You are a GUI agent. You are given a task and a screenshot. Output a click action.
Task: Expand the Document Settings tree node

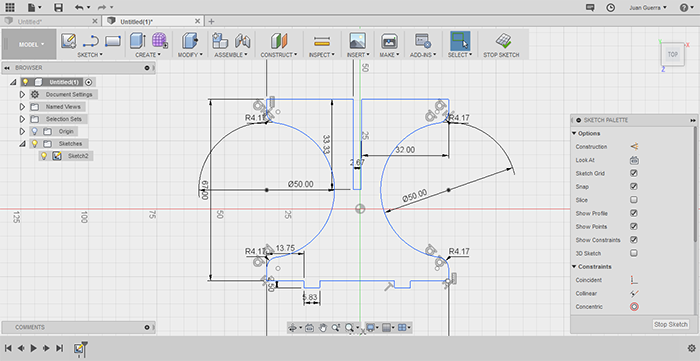[22, 95]
